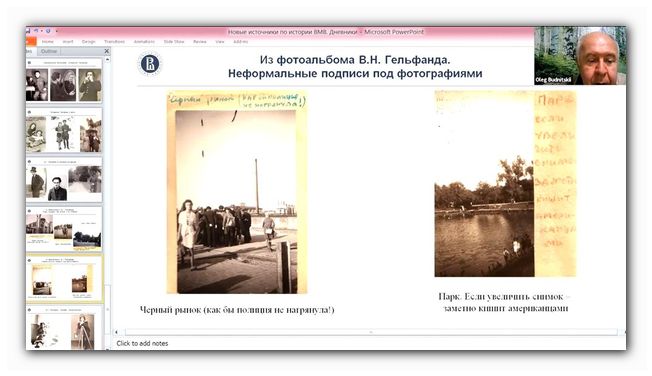Open the orange File tab

tap(31, 42)
